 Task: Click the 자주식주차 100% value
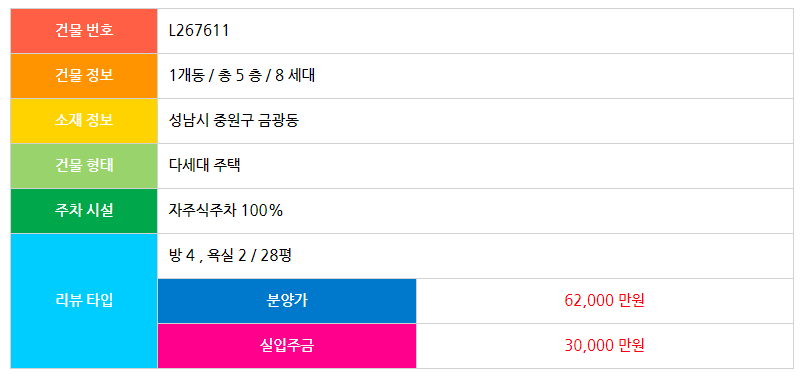pos(226,211)
